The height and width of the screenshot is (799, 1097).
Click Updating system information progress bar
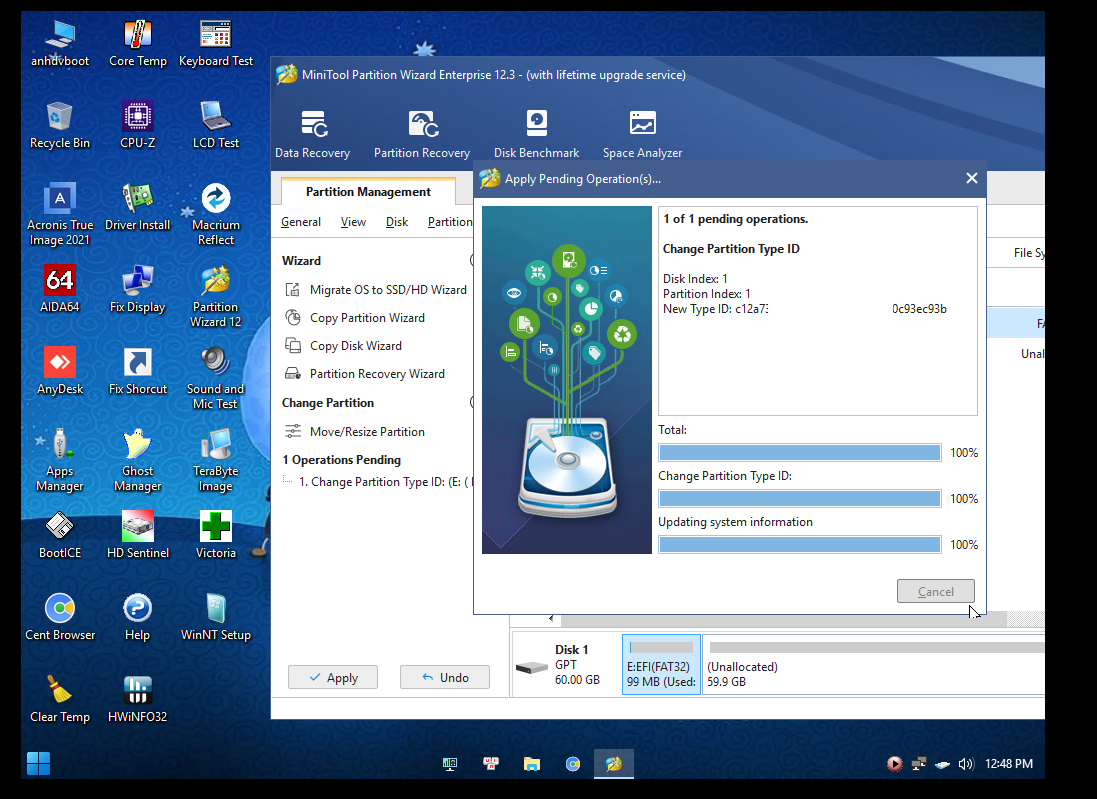[800, 545]
